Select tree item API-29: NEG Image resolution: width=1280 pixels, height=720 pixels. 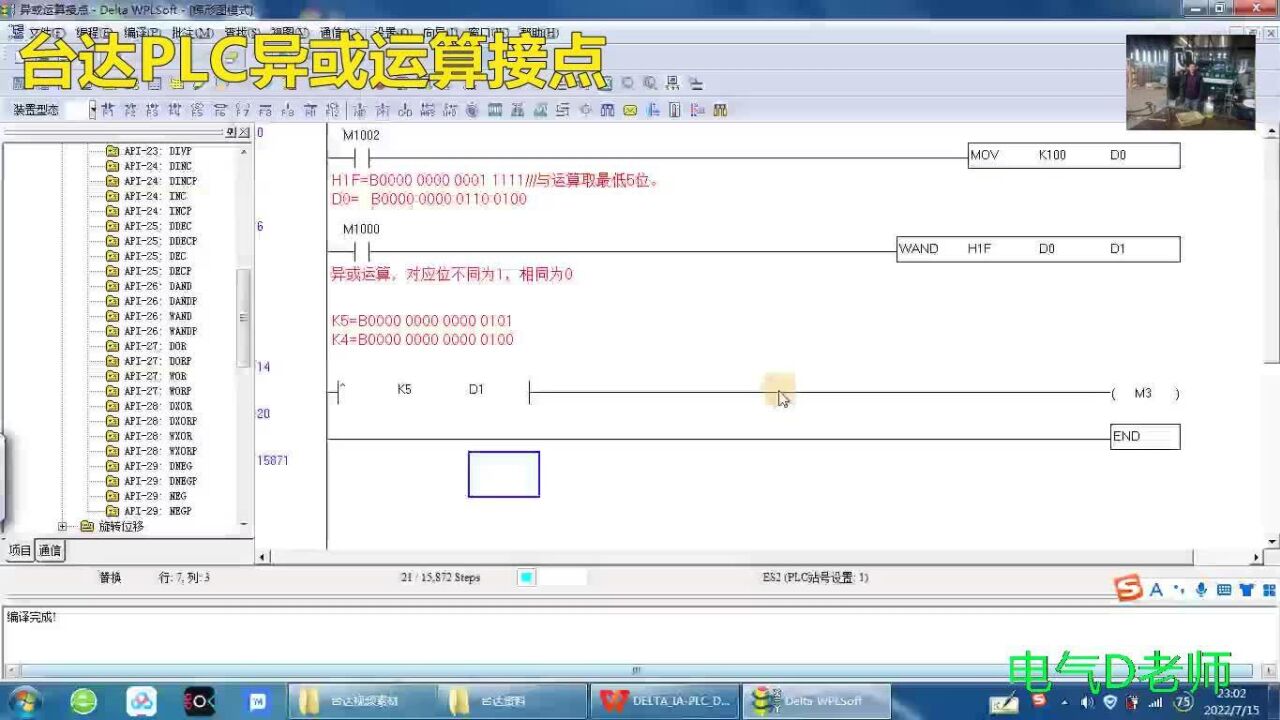(155, 496)
